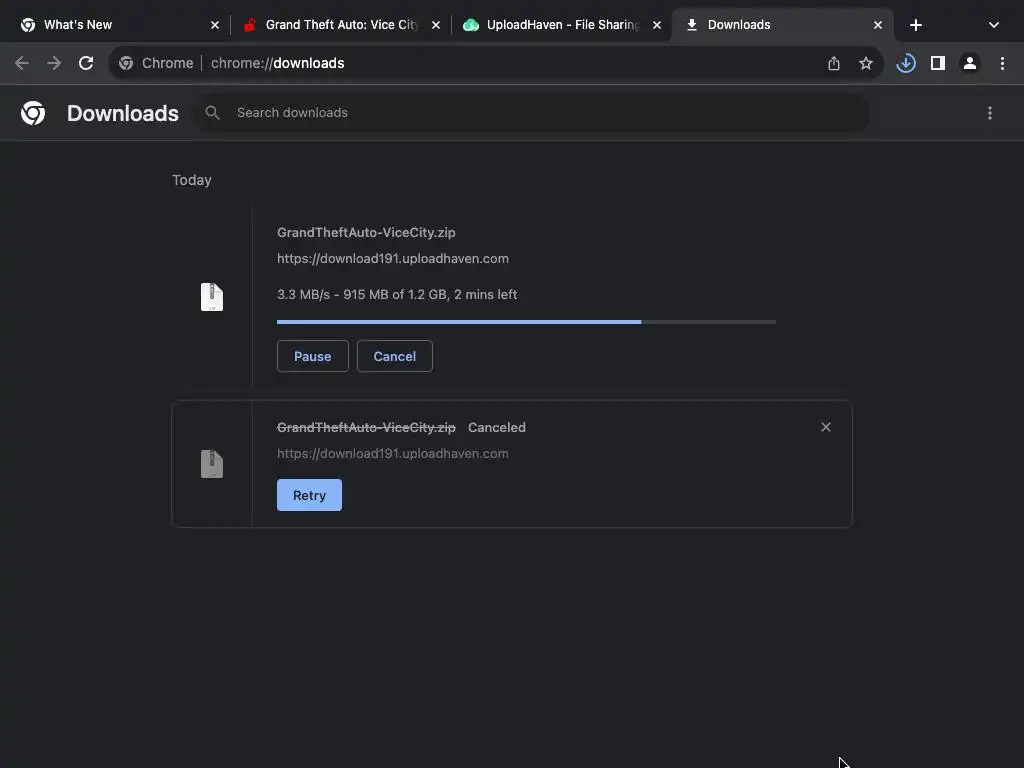Close the UploadHaven tab
The height and width of the screenshot is (768, 1024).
tap(657, 25)
